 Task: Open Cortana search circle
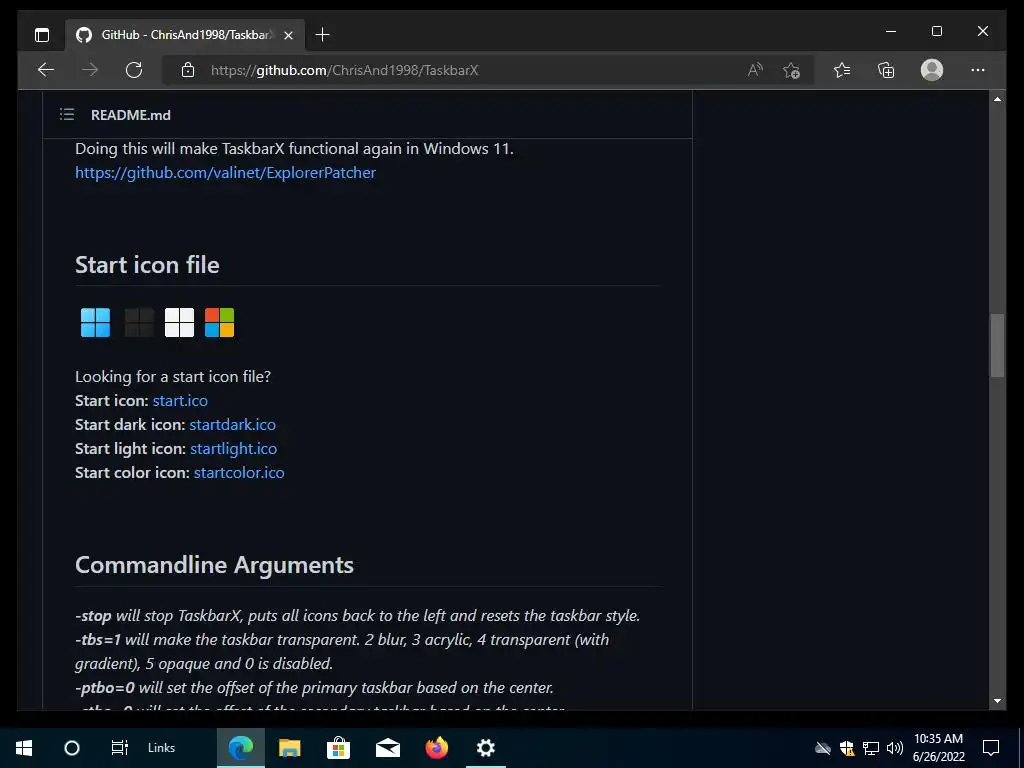(x=72, y=748)
